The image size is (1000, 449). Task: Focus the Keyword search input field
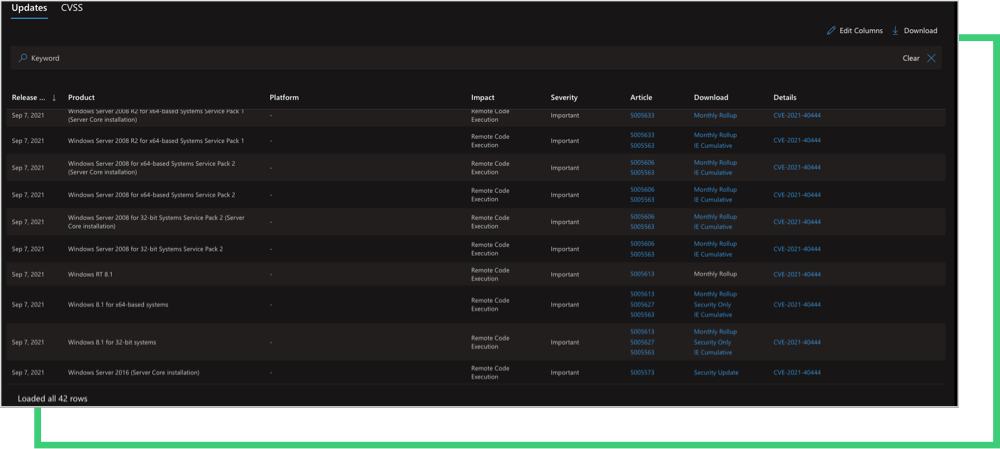tap(400, 58)
